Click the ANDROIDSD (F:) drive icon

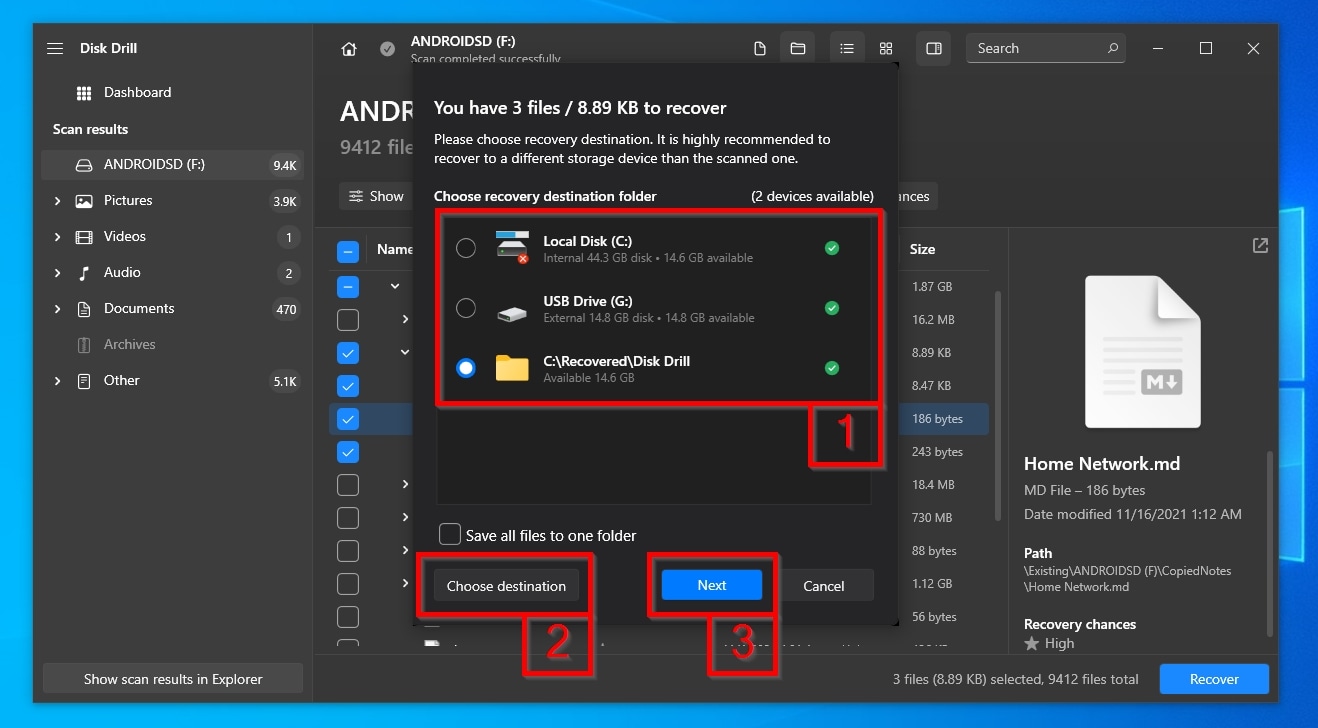point(85,165)
